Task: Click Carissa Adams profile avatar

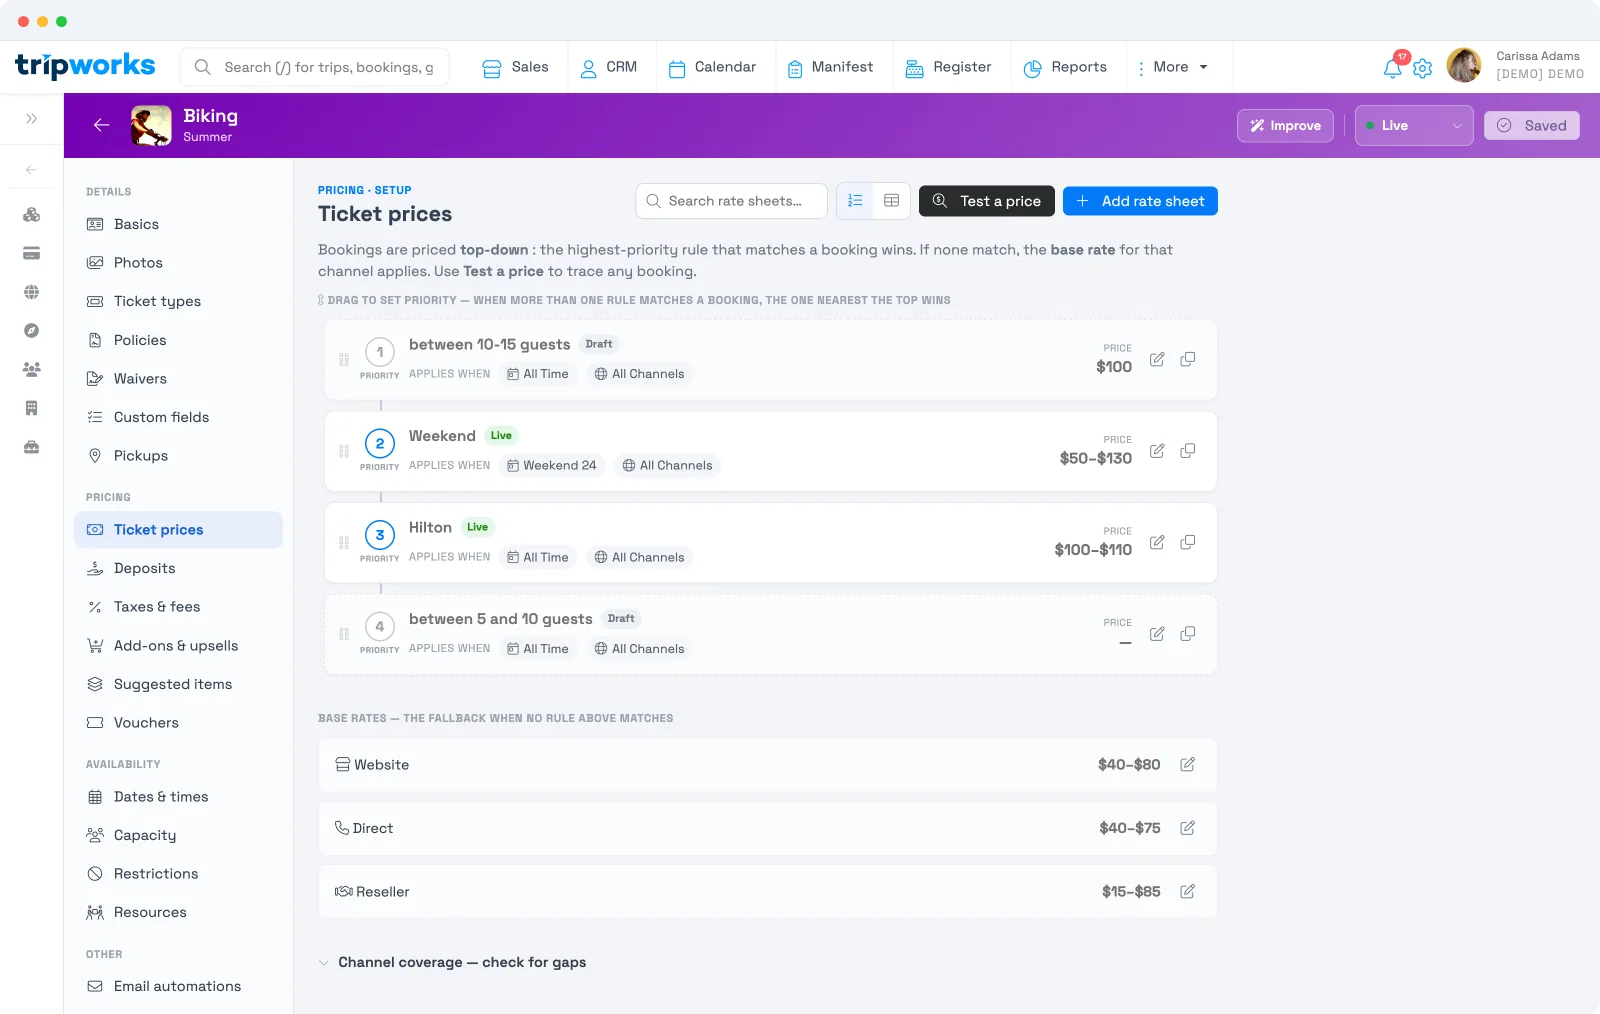Action: click(x=1464, y=65)
